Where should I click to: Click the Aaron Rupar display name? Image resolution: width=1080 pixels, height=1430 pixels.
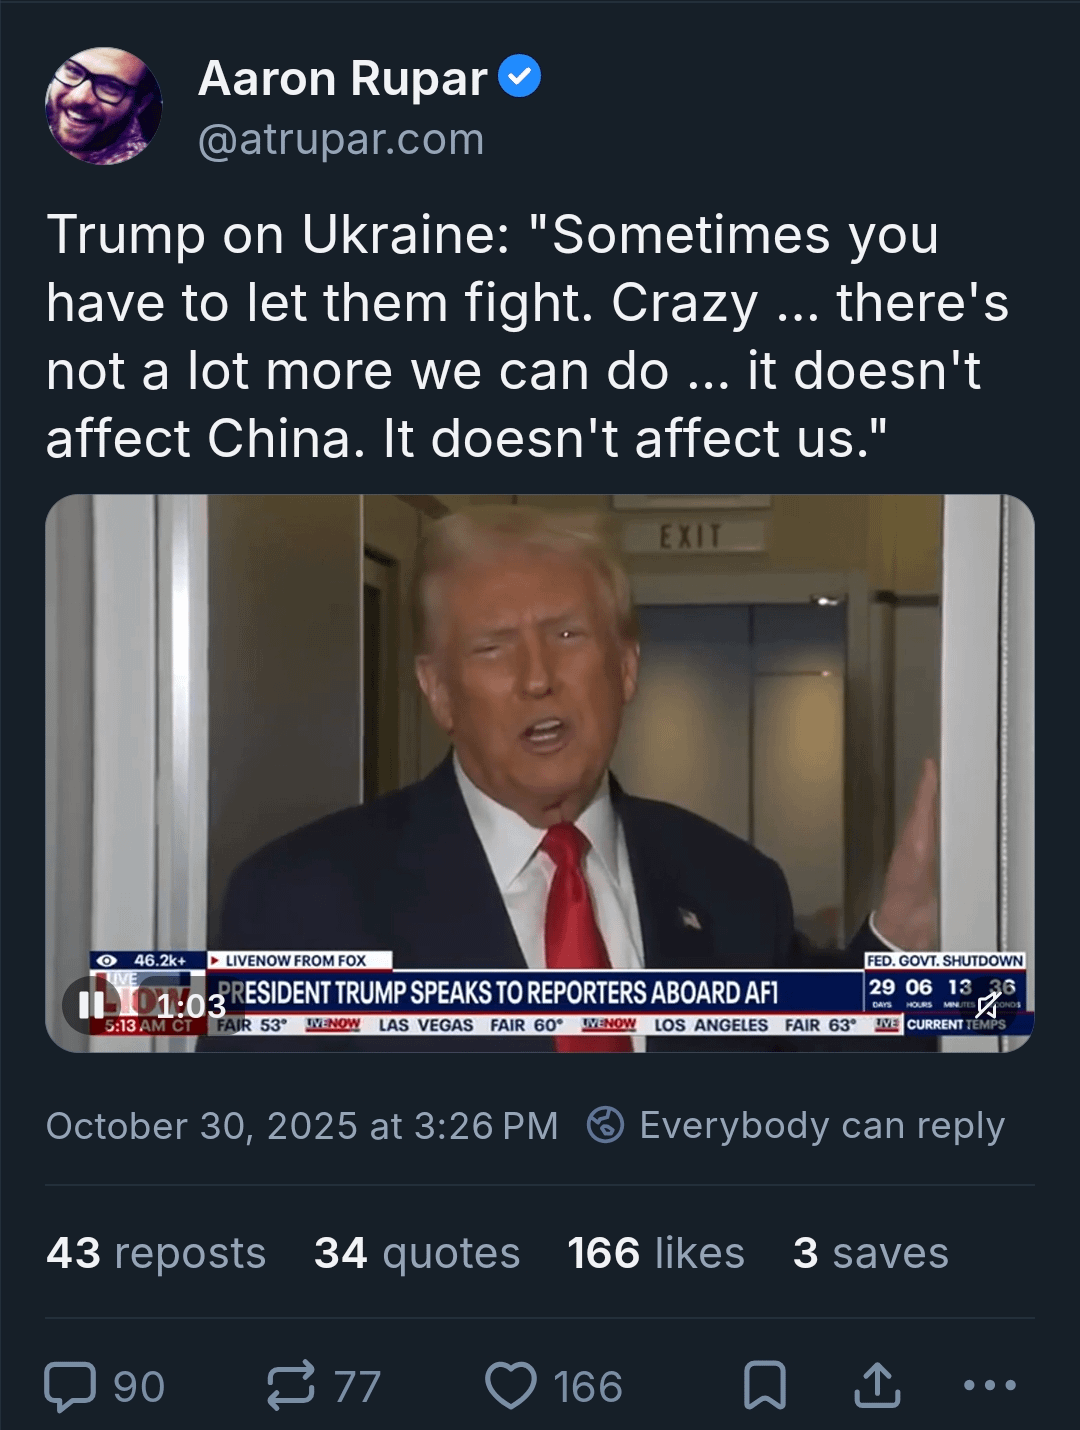[343, 78]
